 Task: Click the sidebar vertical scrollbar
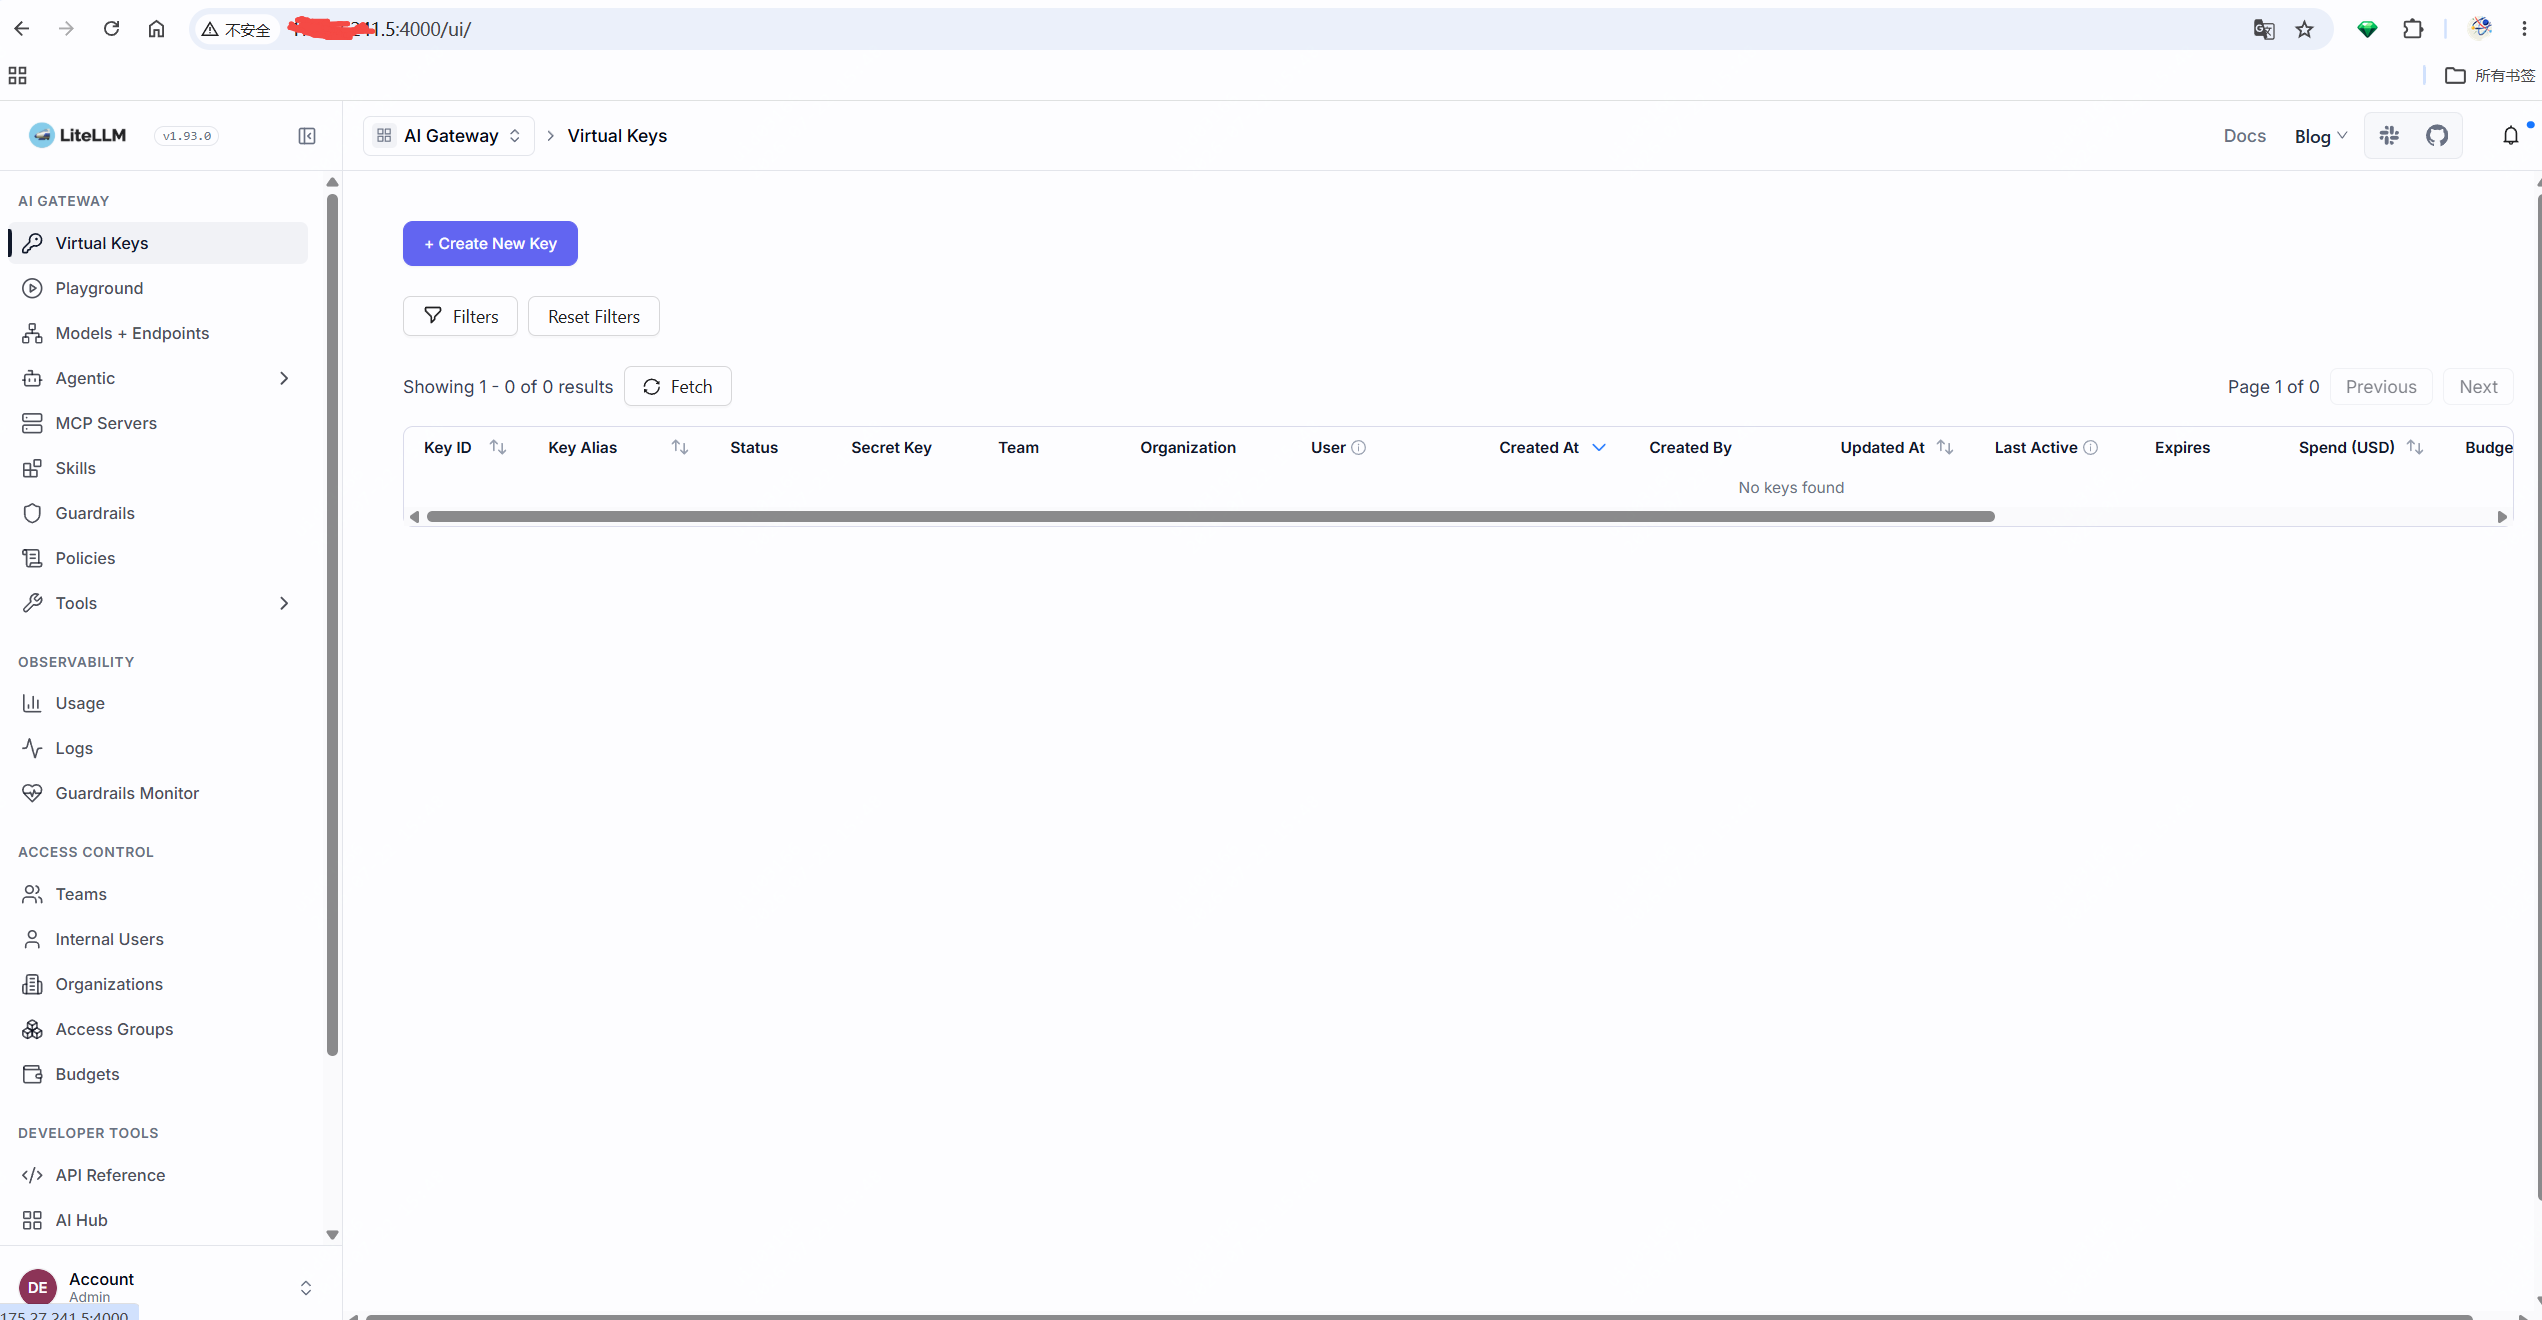pyautogui.click(x=332, y=625)
